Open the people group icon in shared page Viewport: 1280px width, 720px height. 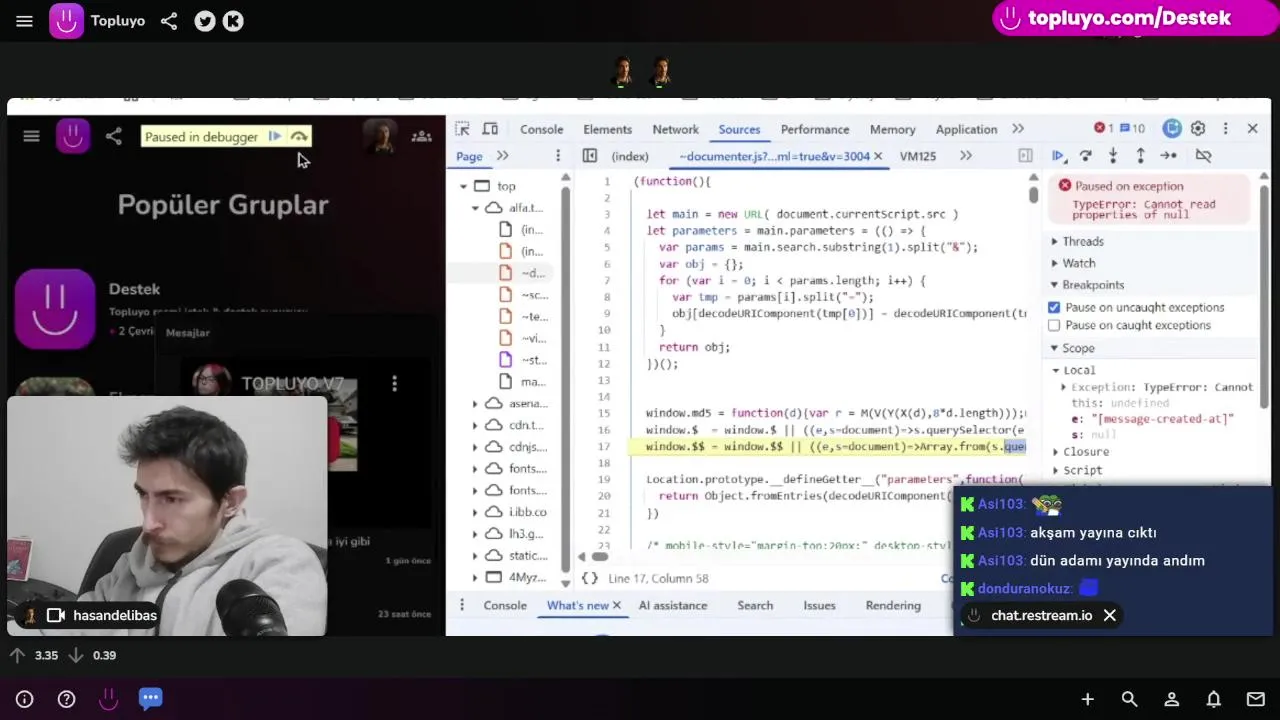click(x=422, y=137)
